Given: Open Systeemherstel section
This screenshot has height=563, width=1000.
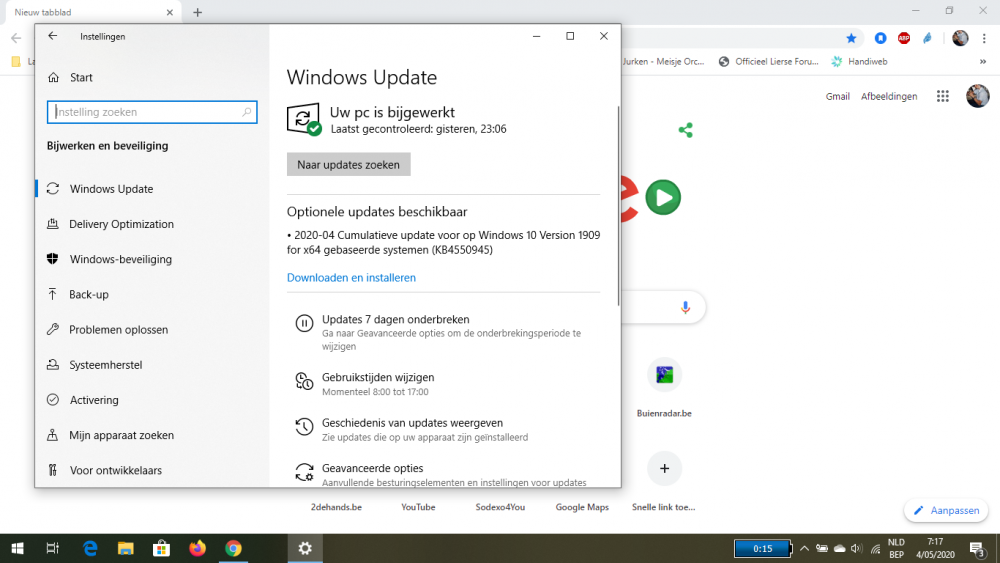Looking at the screenshot, I should [152, 365].
